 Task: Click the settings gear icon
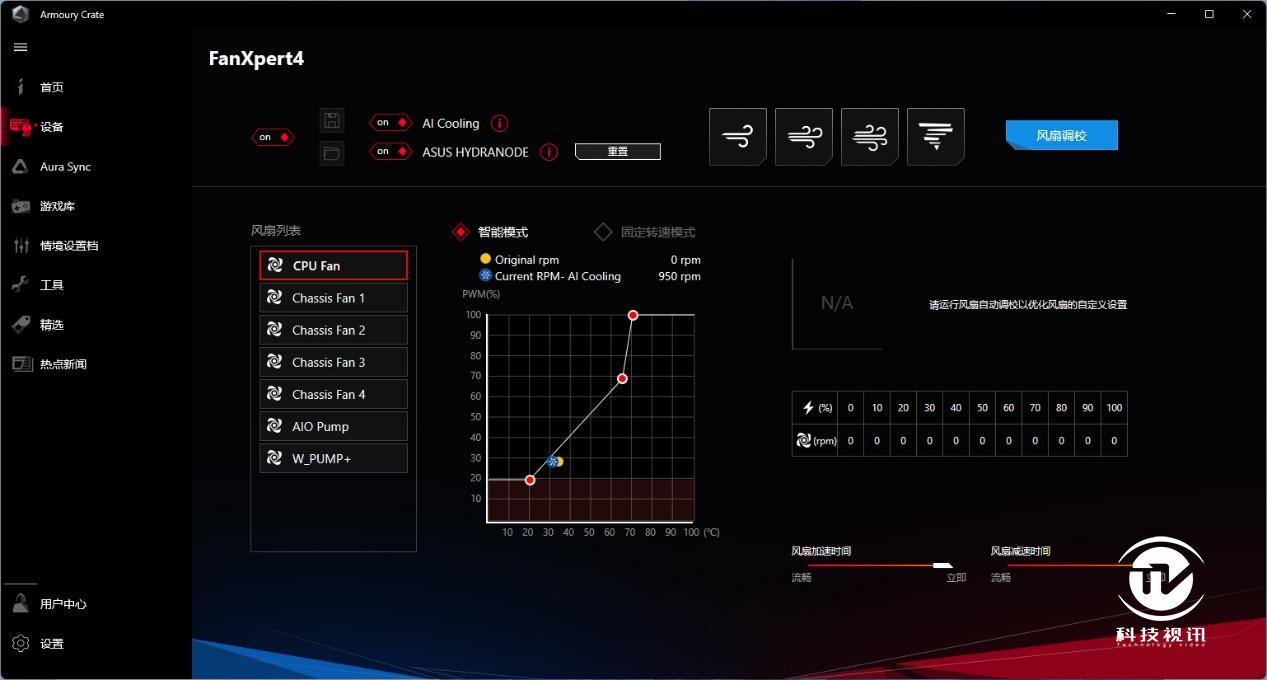coord(20,643)
